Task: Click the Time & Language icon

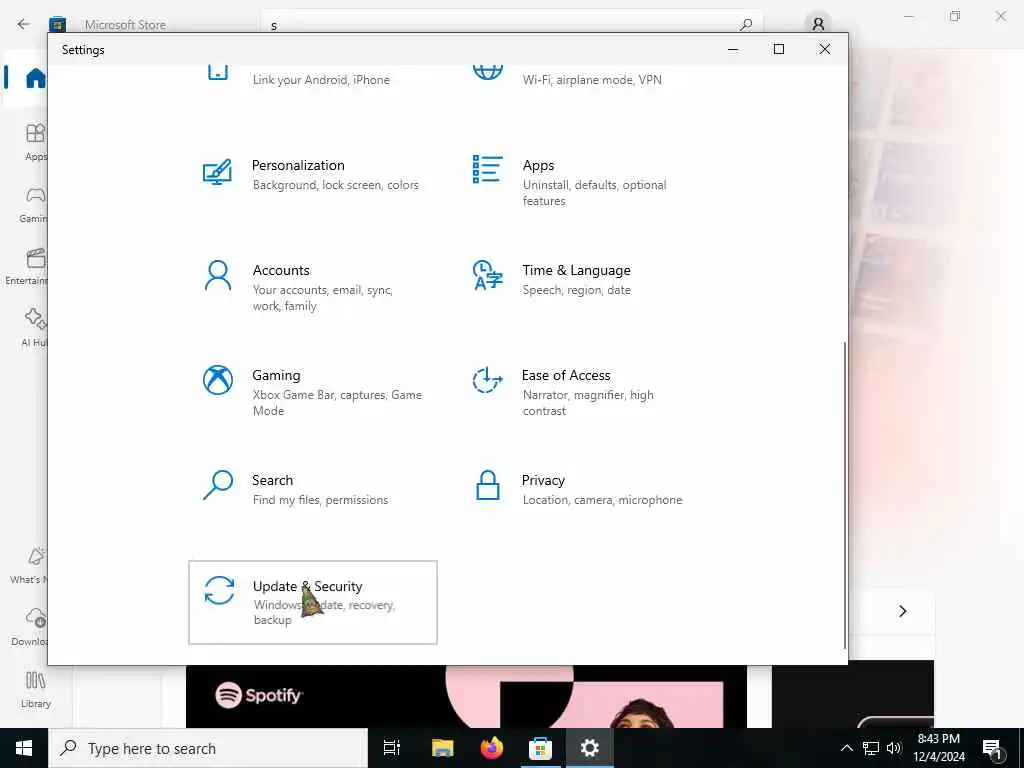Action: (487, 275)
